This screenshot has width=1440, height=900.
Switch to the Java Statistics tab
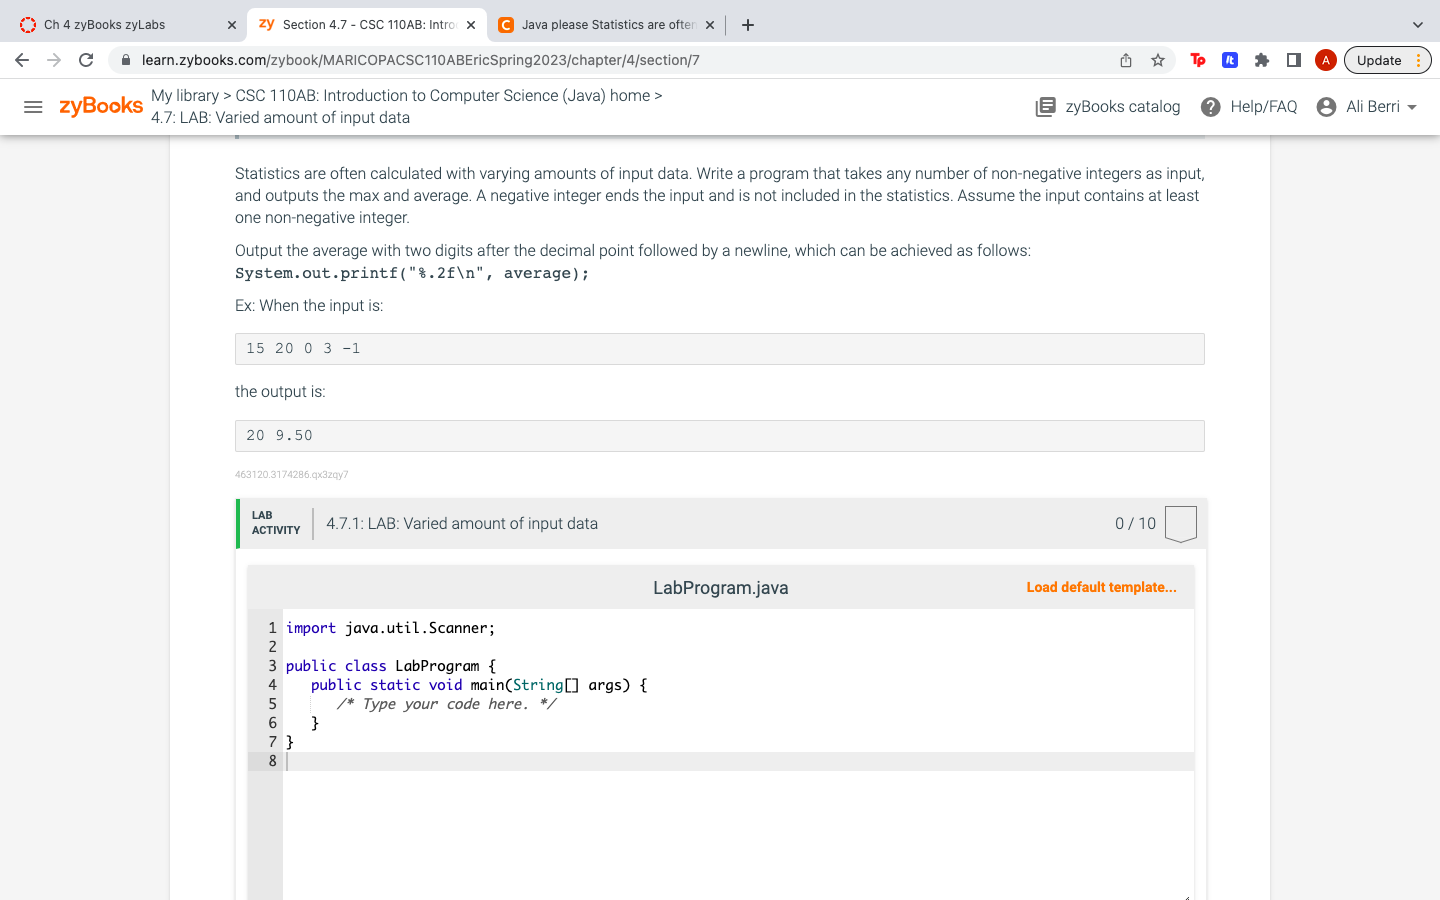(600, 23)
